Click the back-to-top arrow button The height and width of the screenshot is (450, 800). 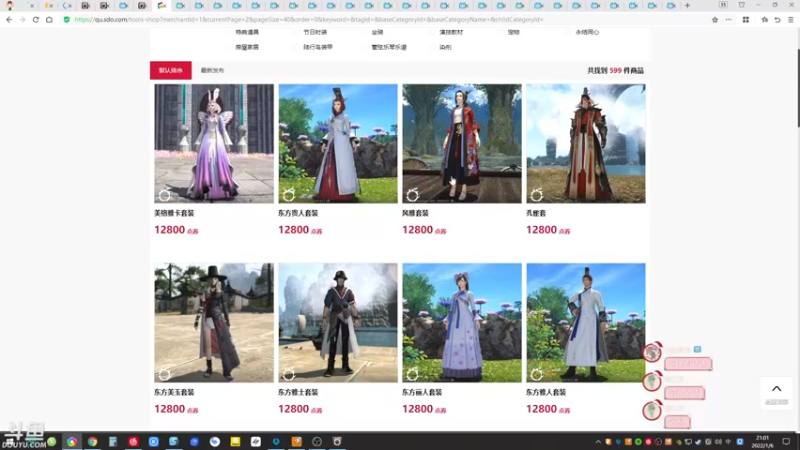[777, 393]
